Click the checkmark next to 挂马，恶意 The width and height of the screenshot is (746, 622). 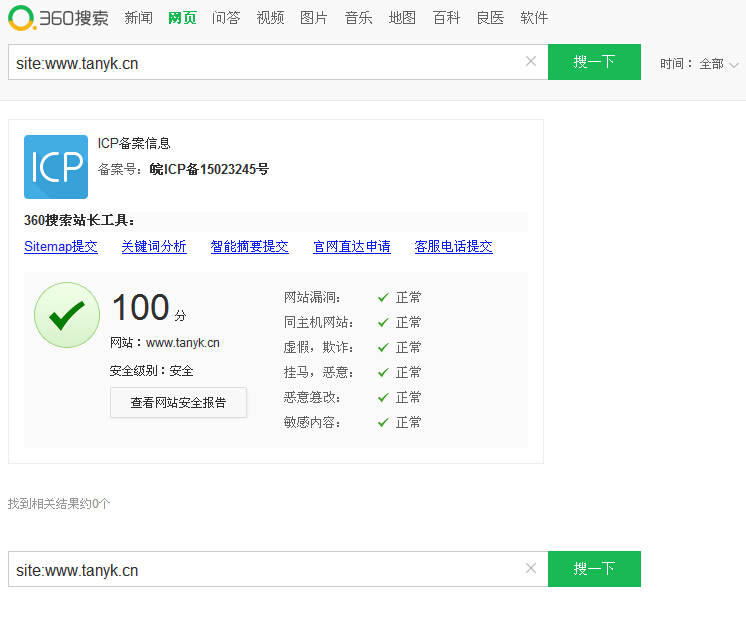383,372
